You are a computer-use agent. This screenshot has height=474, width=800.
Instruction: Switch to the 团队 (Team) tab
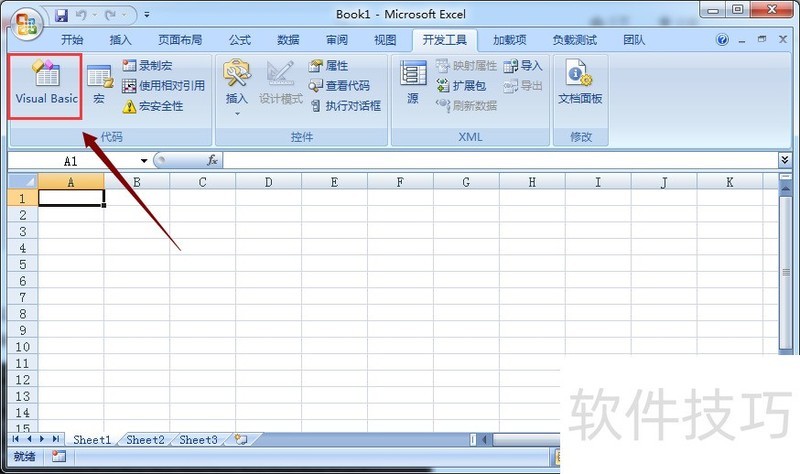634,40
